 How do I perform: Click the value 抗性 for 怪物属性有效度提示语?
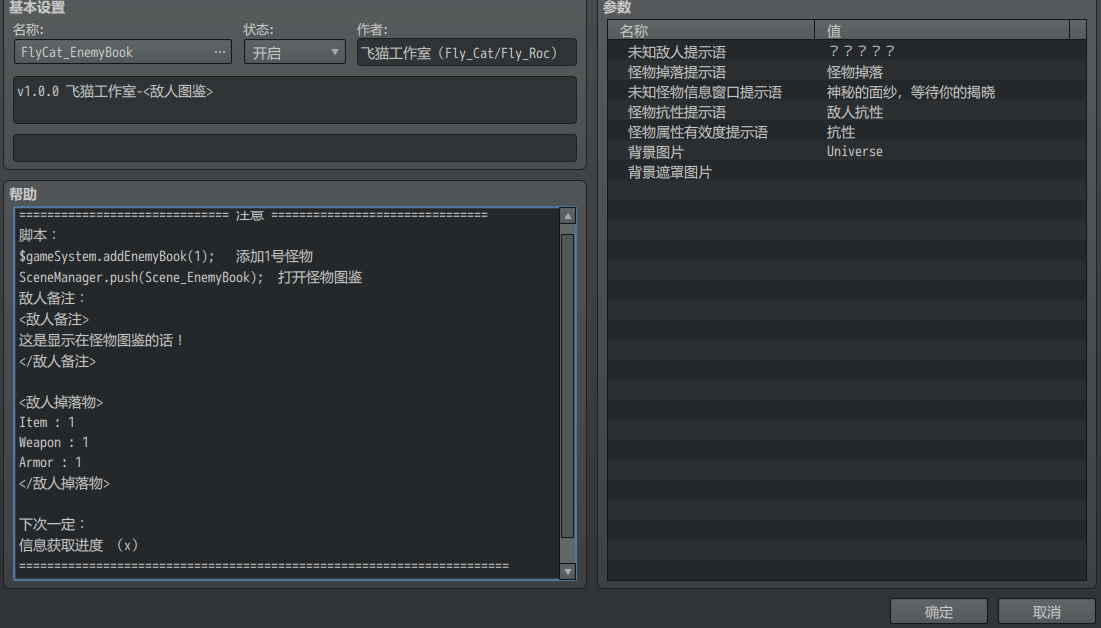point(840,132)
